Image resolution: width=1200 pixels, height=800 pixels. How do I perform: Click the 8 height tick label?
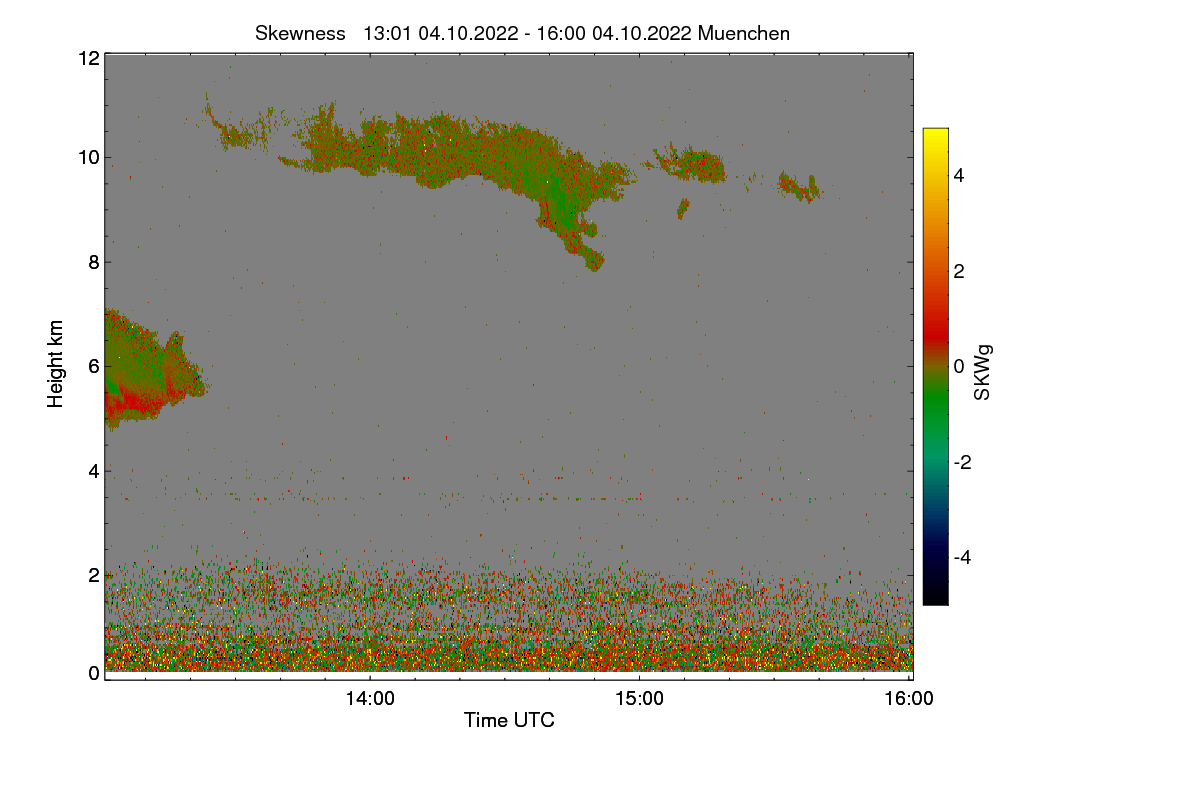pos(94,262)
